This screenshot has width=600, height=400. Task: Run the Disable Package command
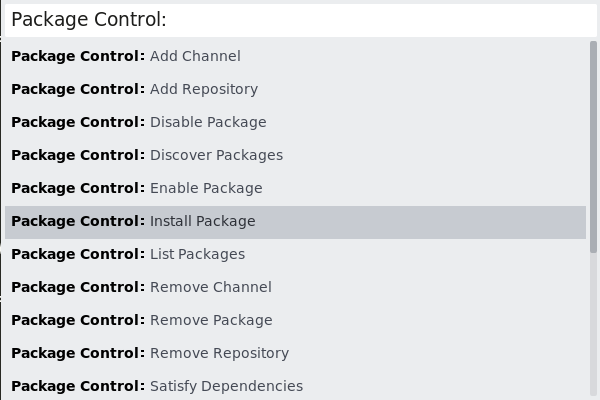click(x=208, y=122)
